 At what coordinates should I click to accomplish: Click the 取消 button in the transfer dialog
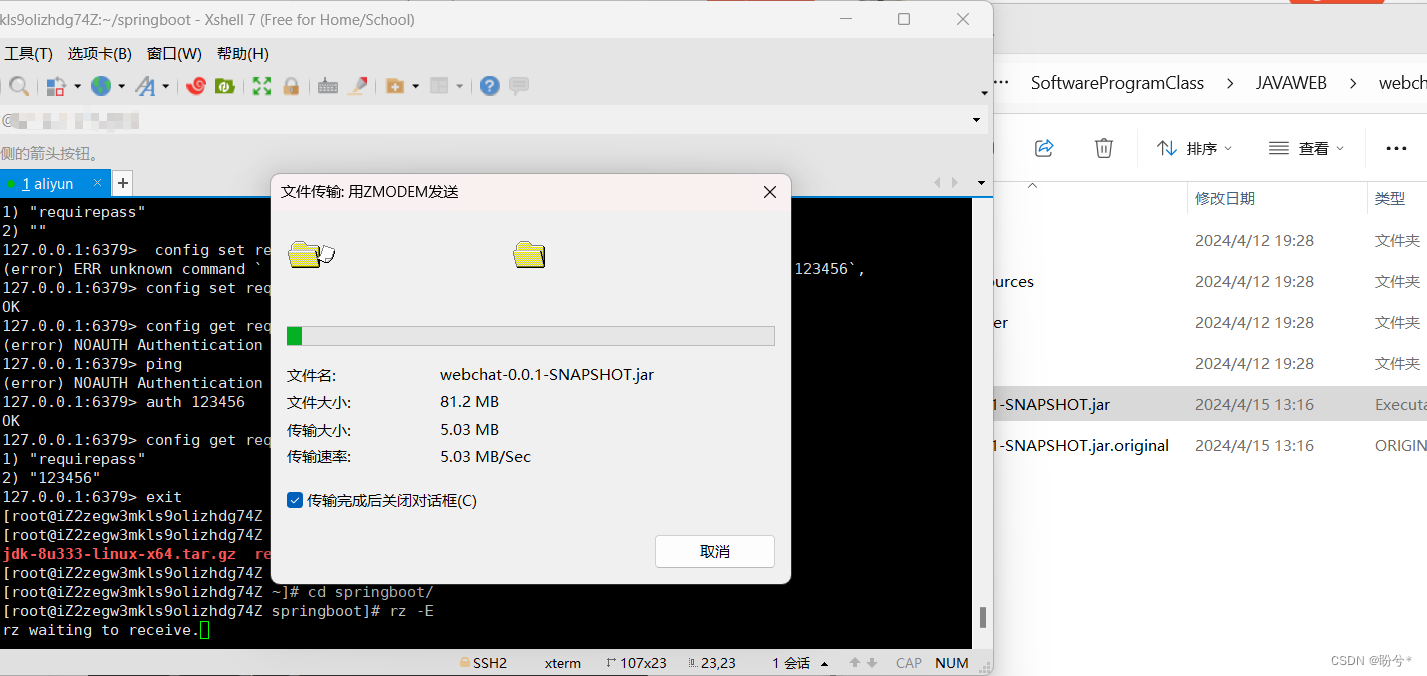(x=715, y=552)
